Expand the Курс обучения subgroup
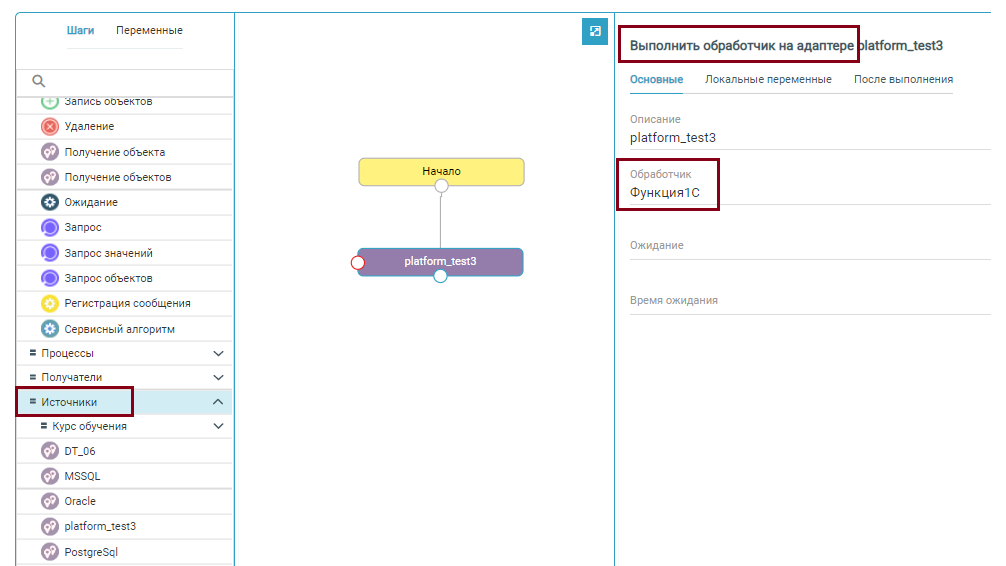 pyautogui.click(x=218, y=427)
